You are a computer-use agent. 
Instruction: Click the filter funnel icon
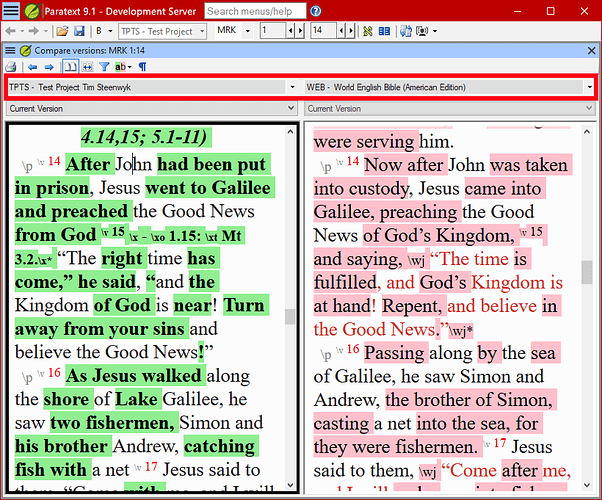click(x=104, y=67)
